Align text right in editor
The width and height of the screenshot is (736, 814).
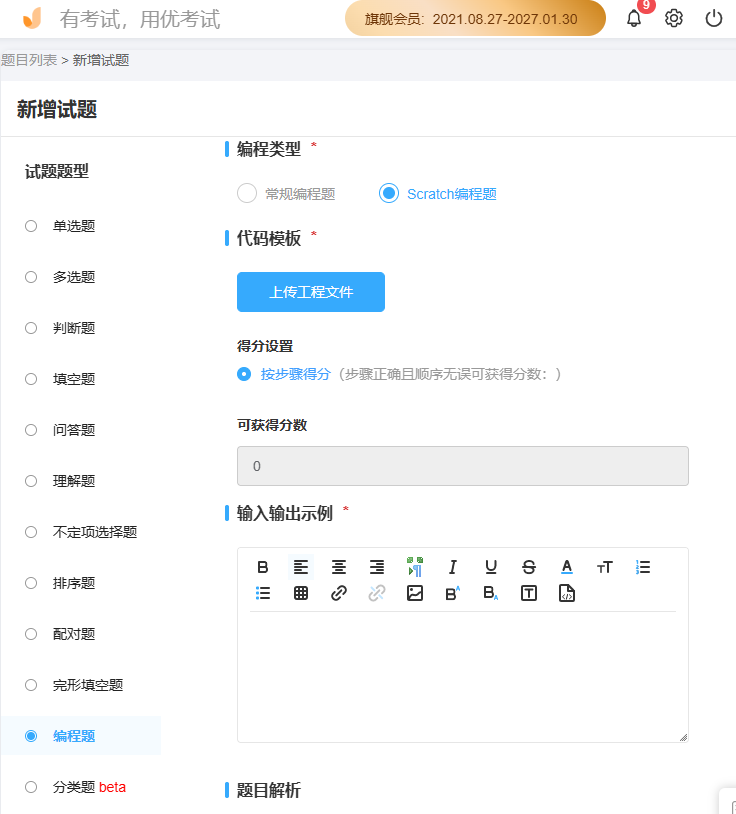click(377, 567)
